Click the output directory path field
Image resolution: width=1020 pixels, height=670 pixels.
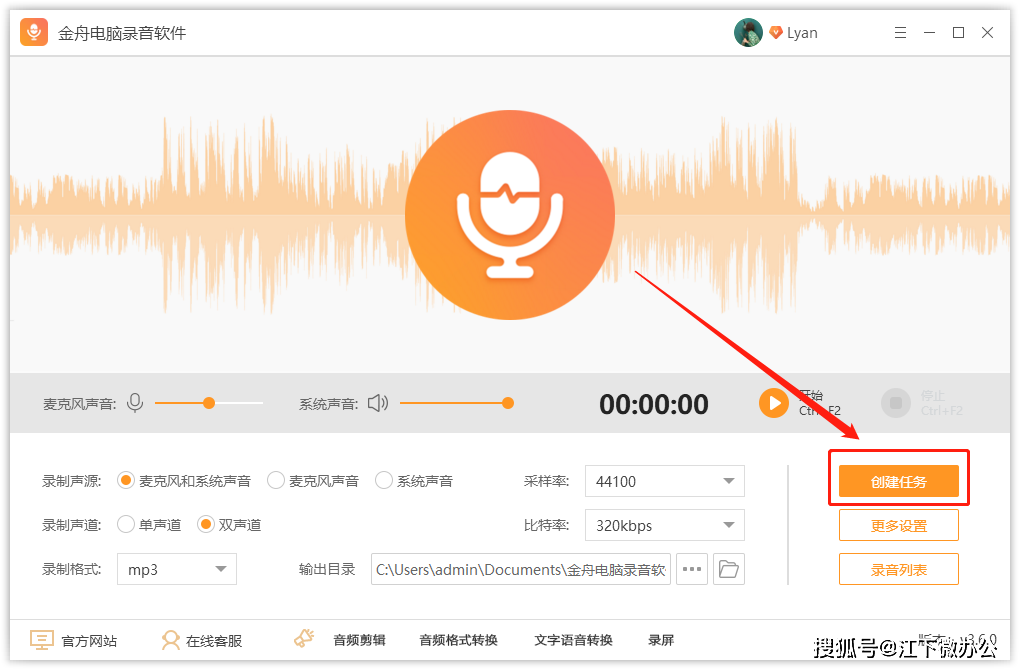pyautogui.click(x=520, y=569)
